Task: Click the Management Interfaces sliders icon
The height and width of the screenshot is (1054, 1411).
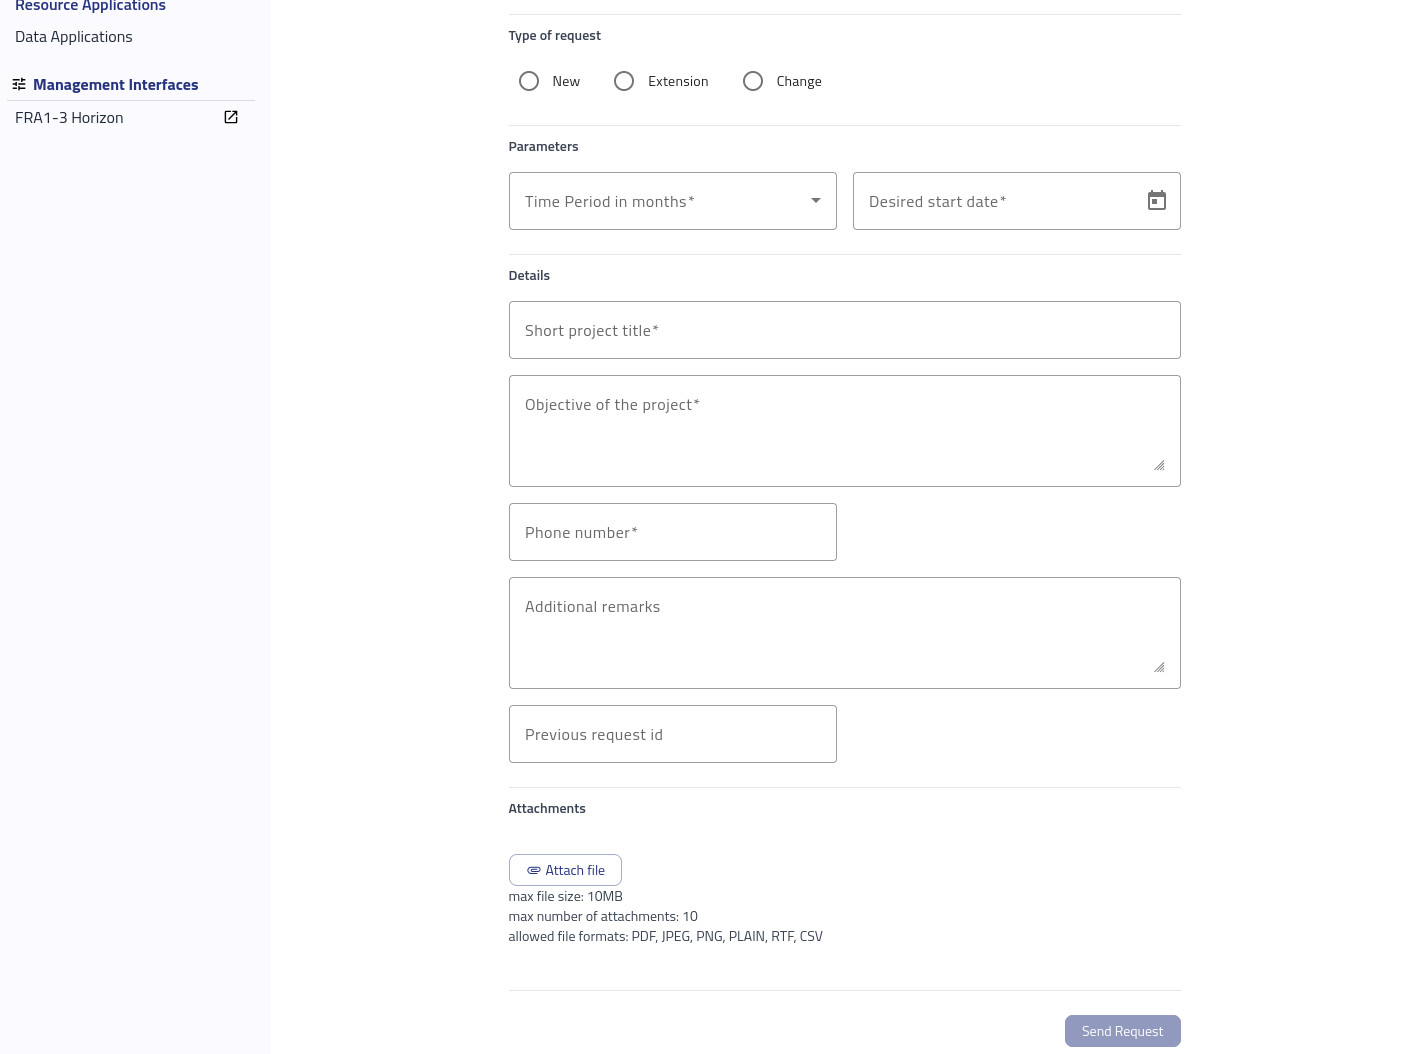Action: click(19, 84)
